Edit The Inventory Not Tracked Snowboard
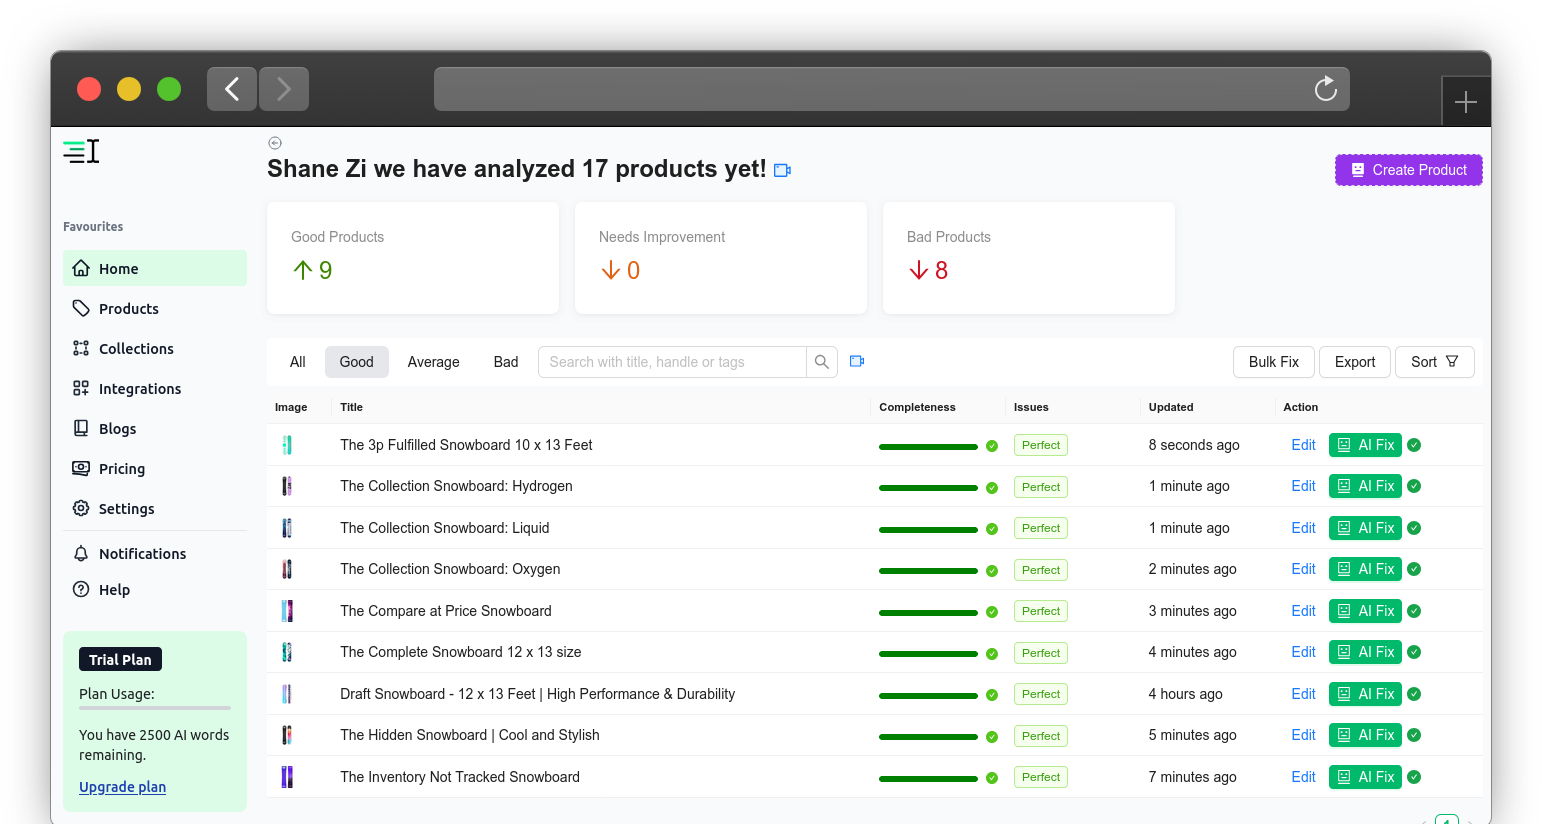The image size is (1542, 824). [1303, 777]
